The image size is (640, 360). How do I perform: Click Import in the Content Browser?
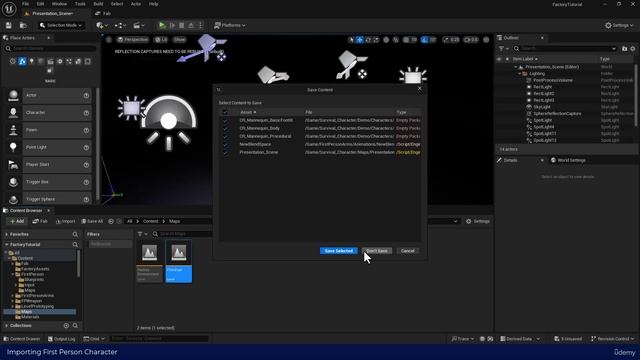pos(65,221)
